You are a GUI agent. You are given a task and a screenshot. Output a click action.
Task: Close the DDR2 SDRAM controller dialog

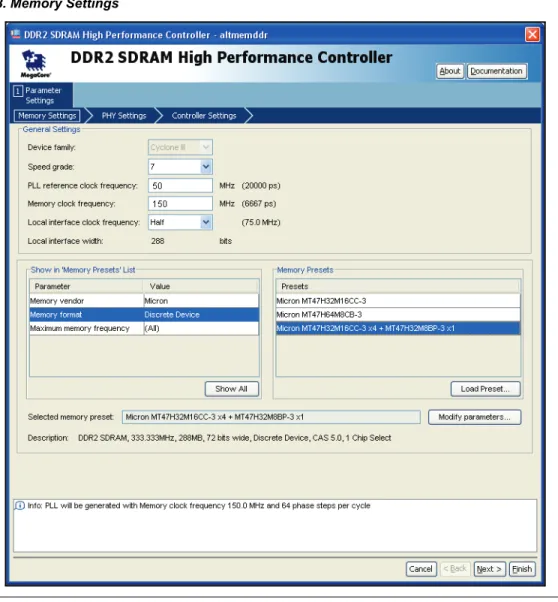coord(532,35)
